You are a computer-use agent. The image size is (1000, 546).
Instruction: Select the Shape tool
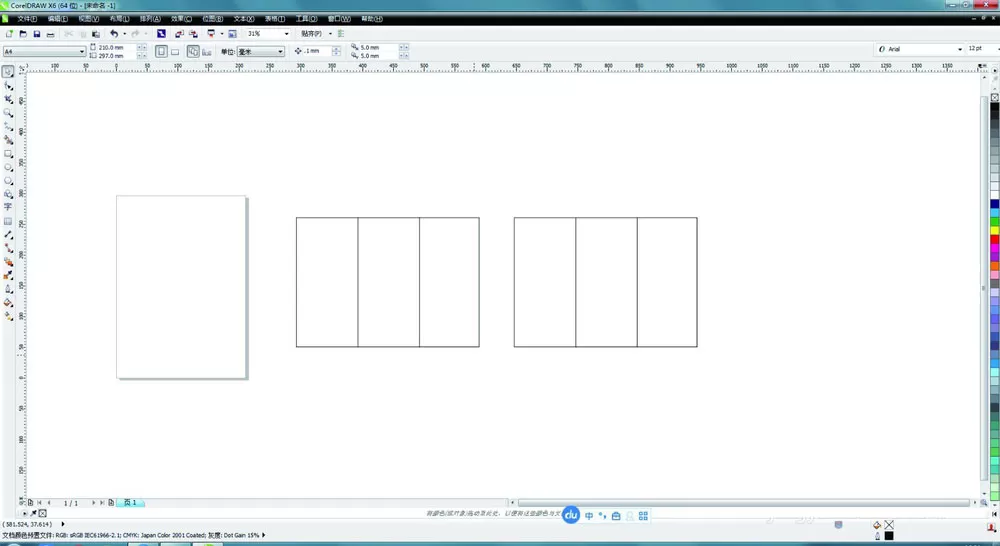pos(8,85)
